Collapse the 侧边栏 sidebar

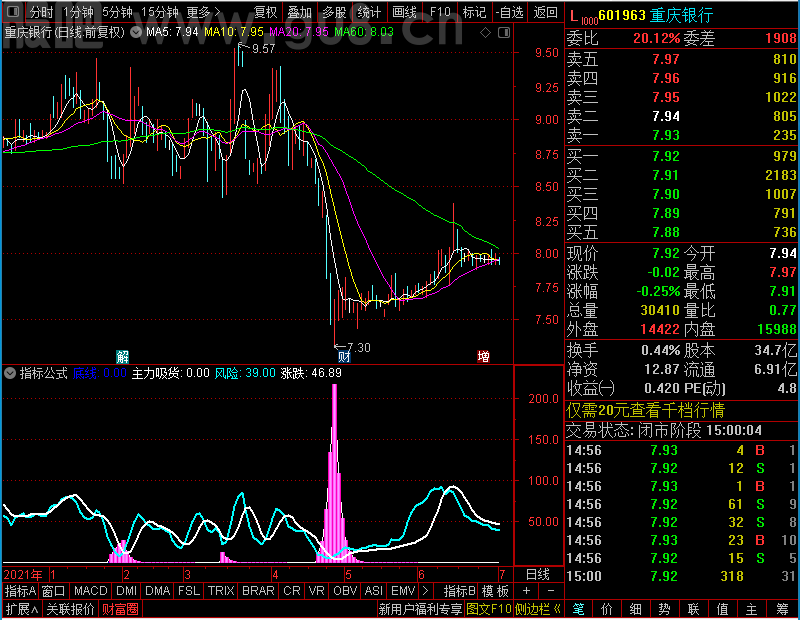[x=538, y=609]
